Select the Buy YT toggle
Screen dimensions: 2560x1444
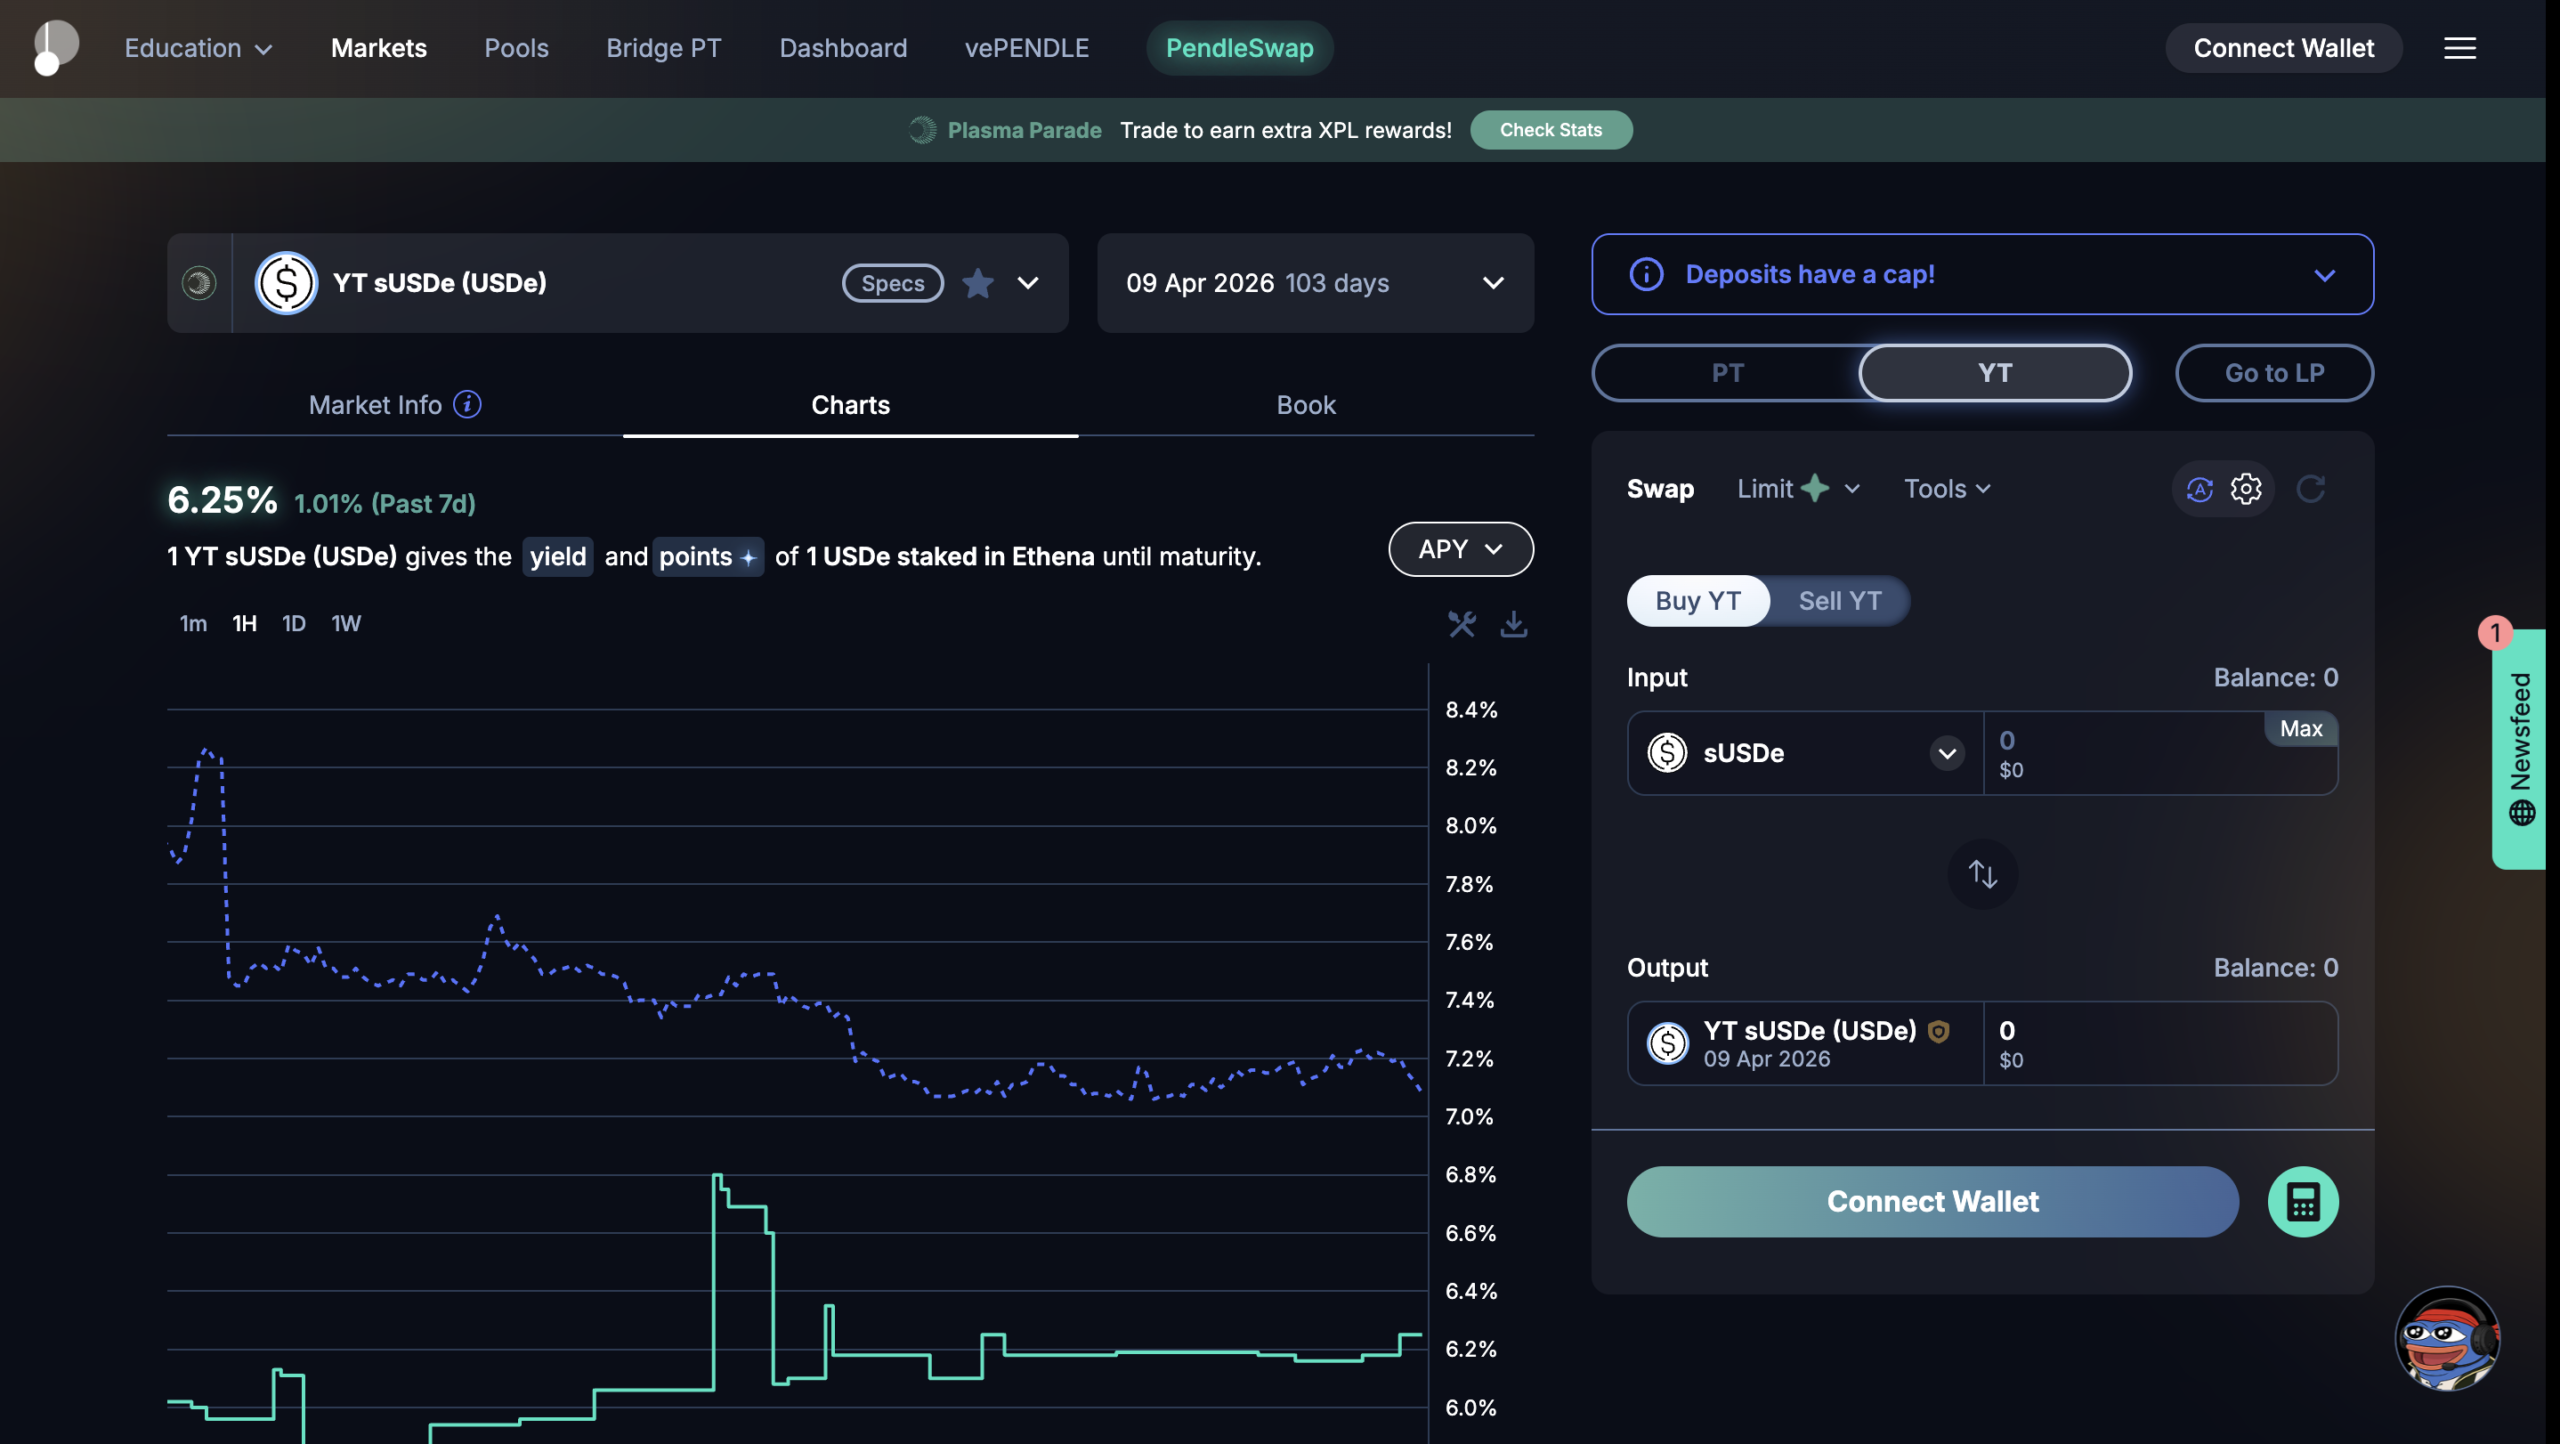1697,601
